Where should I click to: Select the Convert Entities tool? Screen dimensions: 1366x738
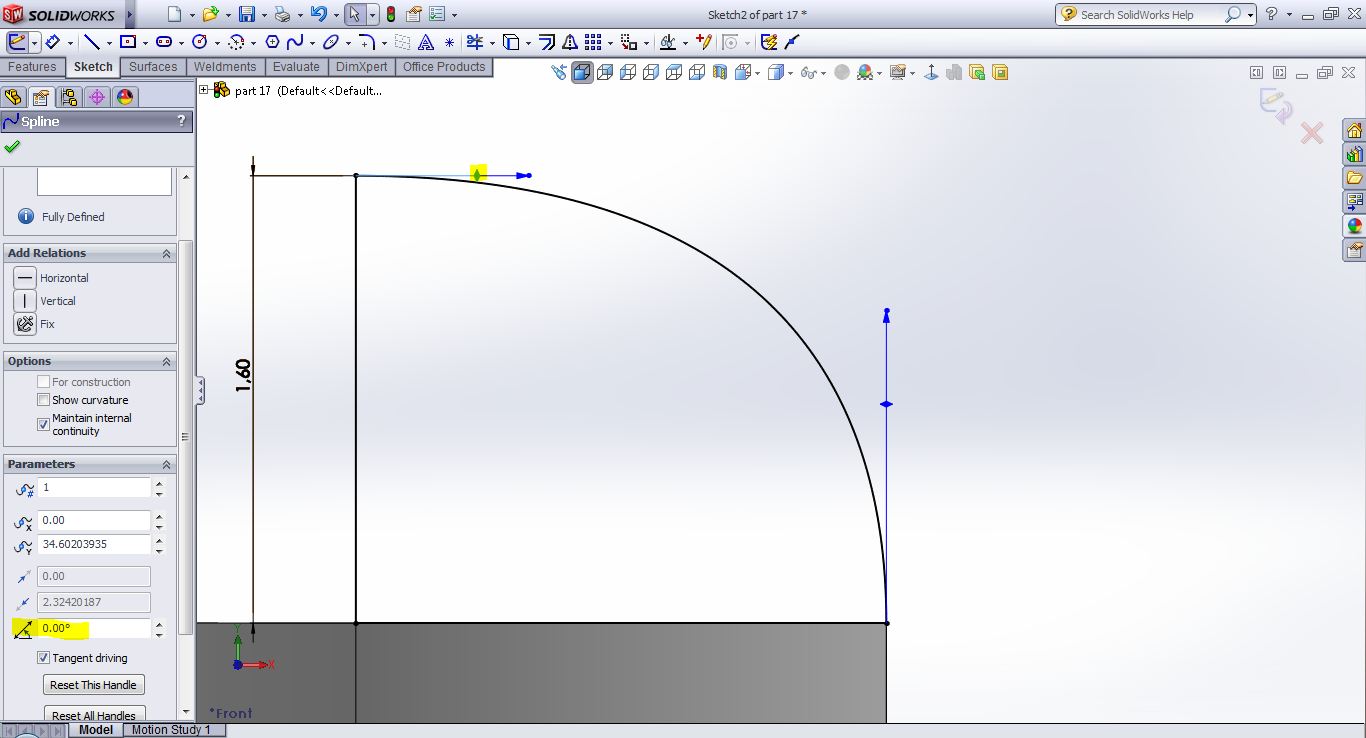[511, 42]
